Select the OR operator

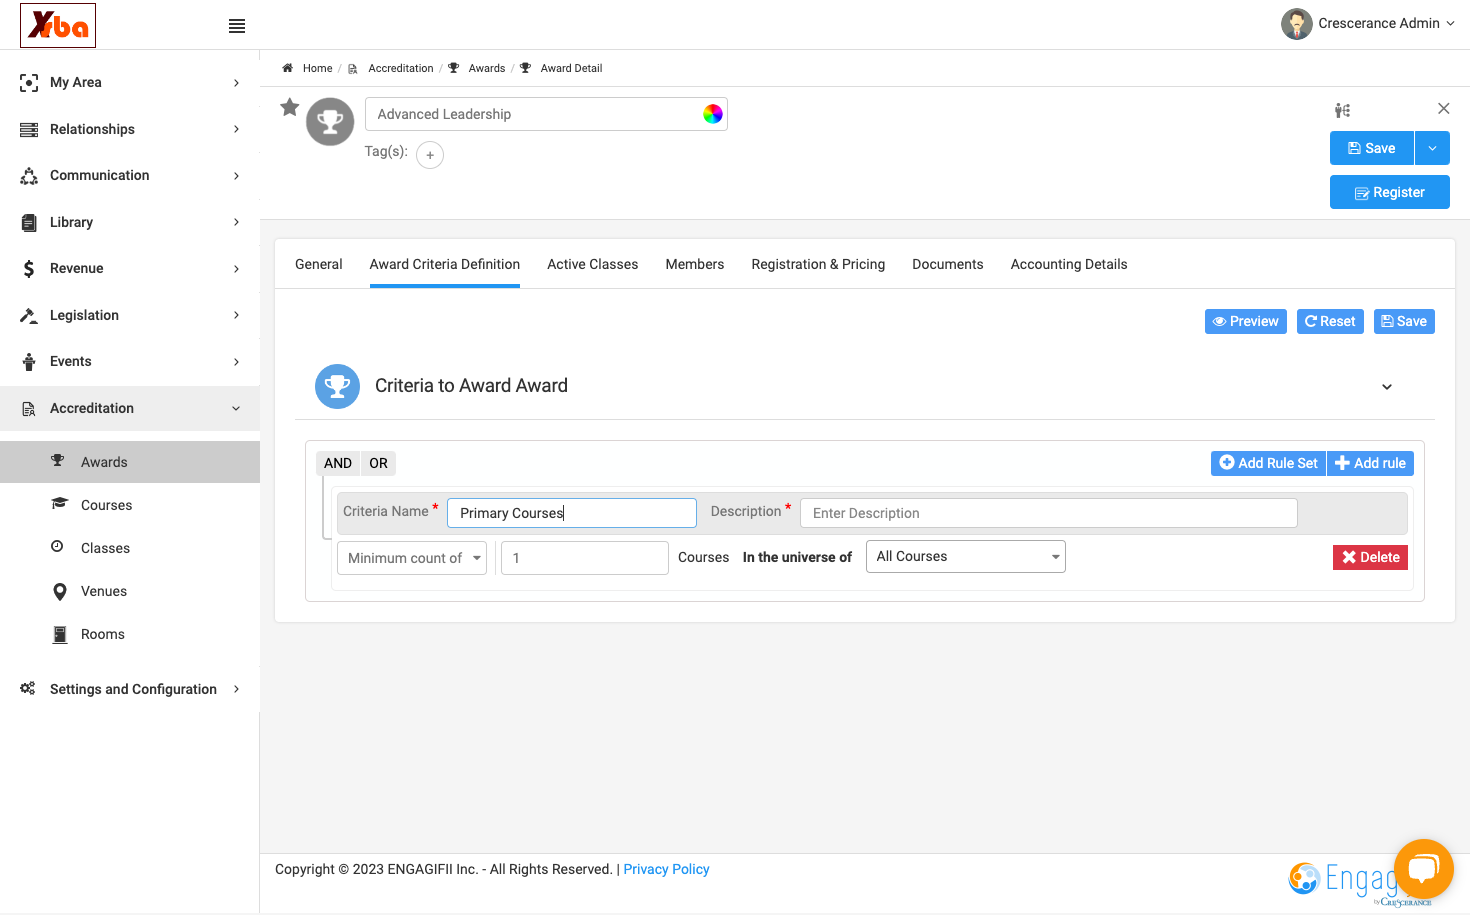(378, 463)
